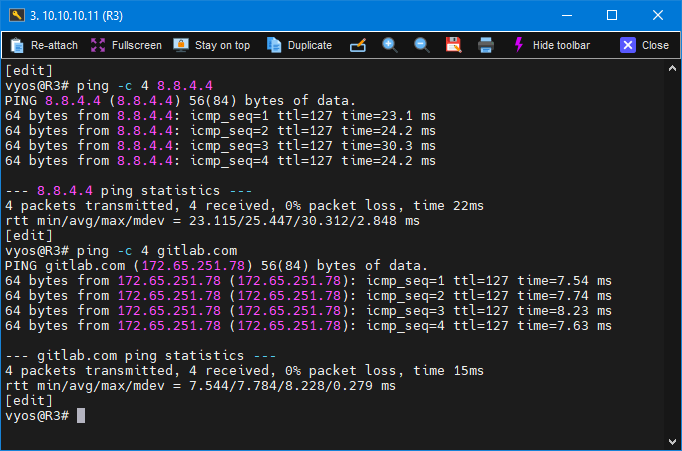Image resolution: width=682 pixels, height=451 pixels.
Task: Click the 'PING gitlab.com (172.65.251.78)' header line
Action: click(x=217, y=266)
